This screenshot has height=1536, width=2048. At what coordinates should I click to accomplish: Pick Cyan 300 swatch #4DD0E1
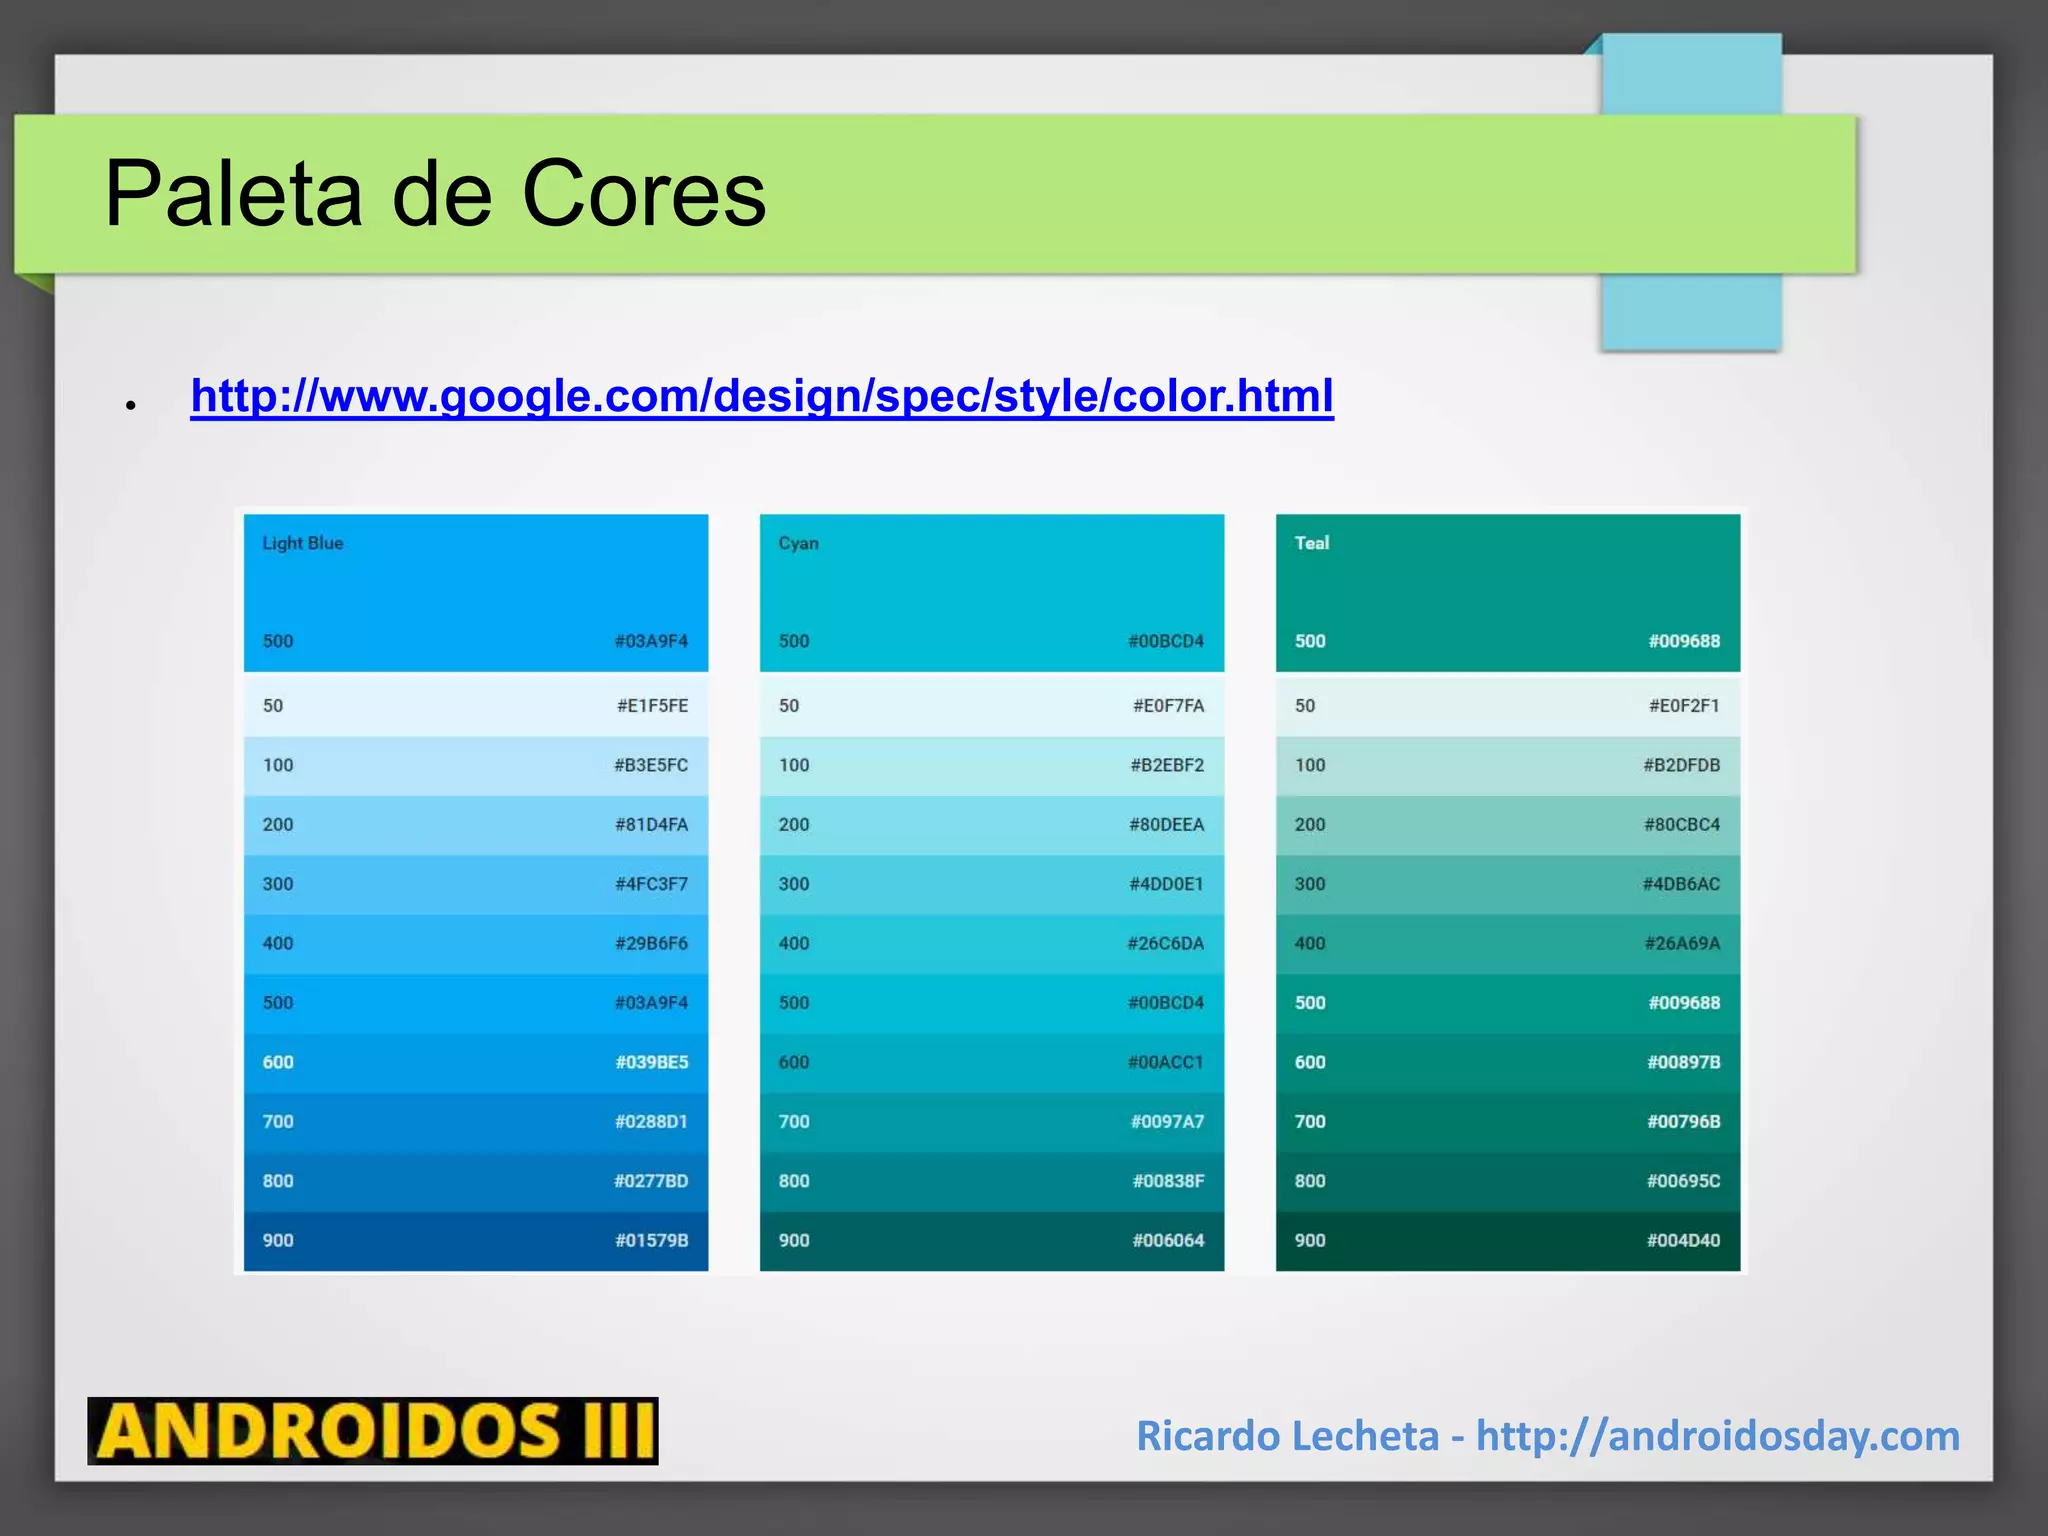click(x=992, y=885)
